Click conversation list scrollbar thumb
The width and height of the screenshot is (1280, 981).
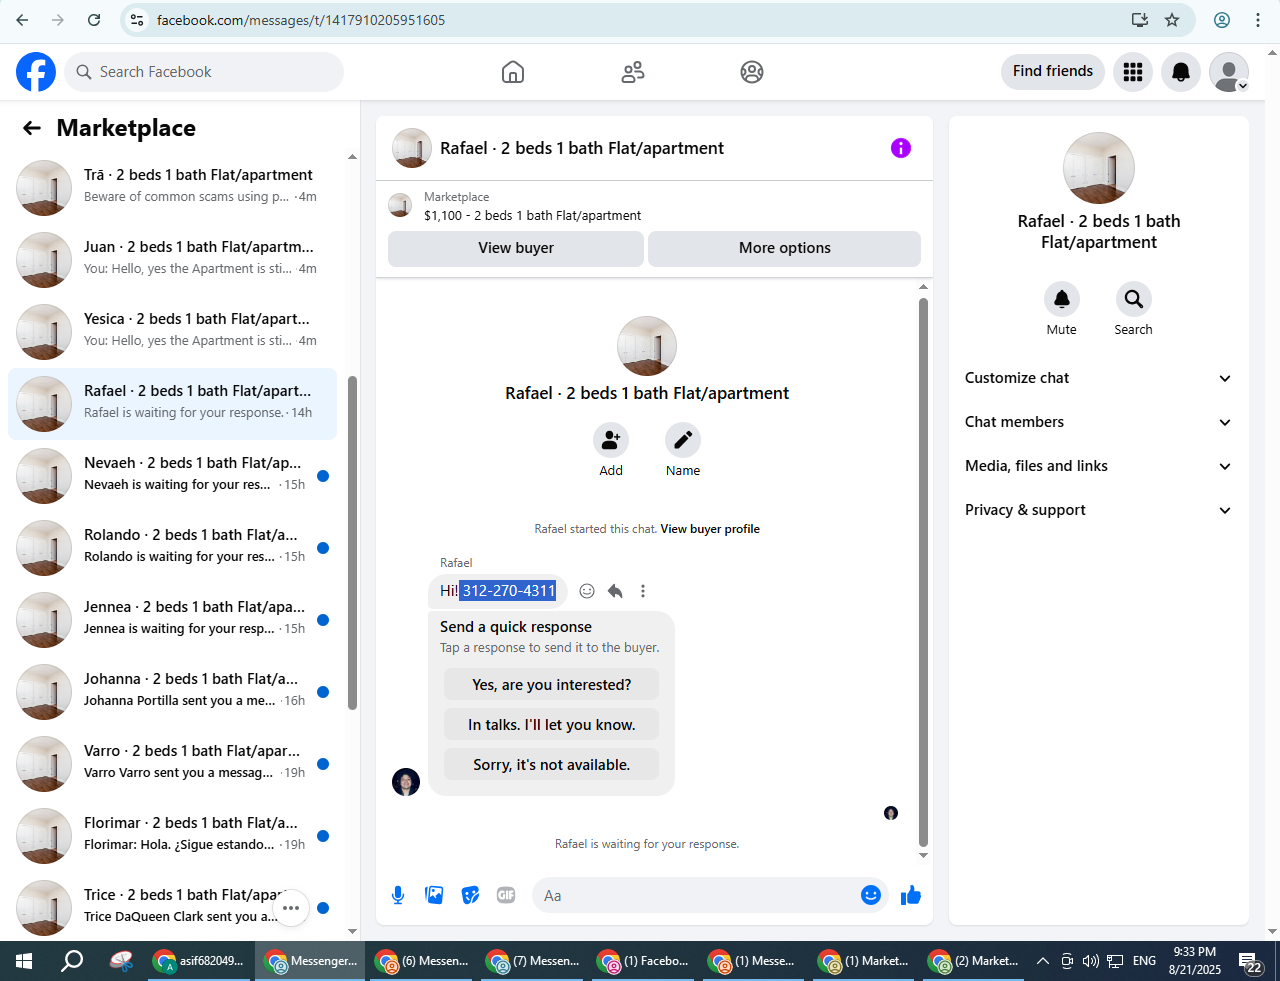[352, 542]
